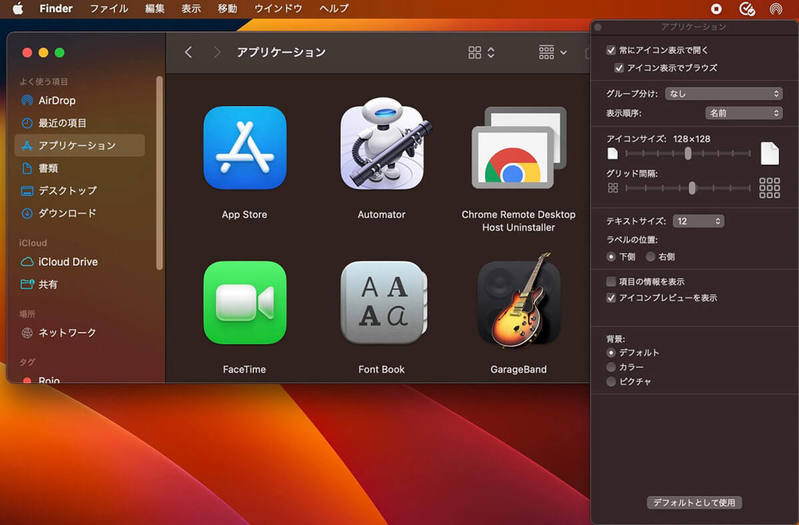Click デフォルトとして使用 button
799x525 pixels.
694,503
